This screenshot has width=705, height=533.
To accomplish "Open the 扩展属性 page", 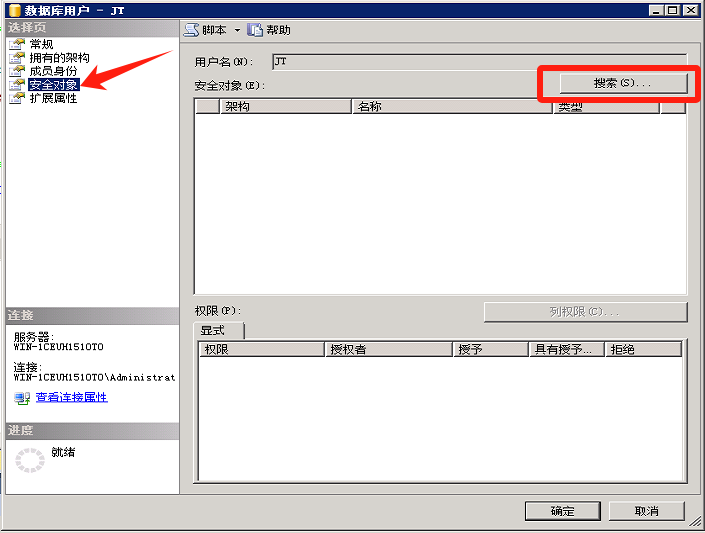I will coord(54,98).
